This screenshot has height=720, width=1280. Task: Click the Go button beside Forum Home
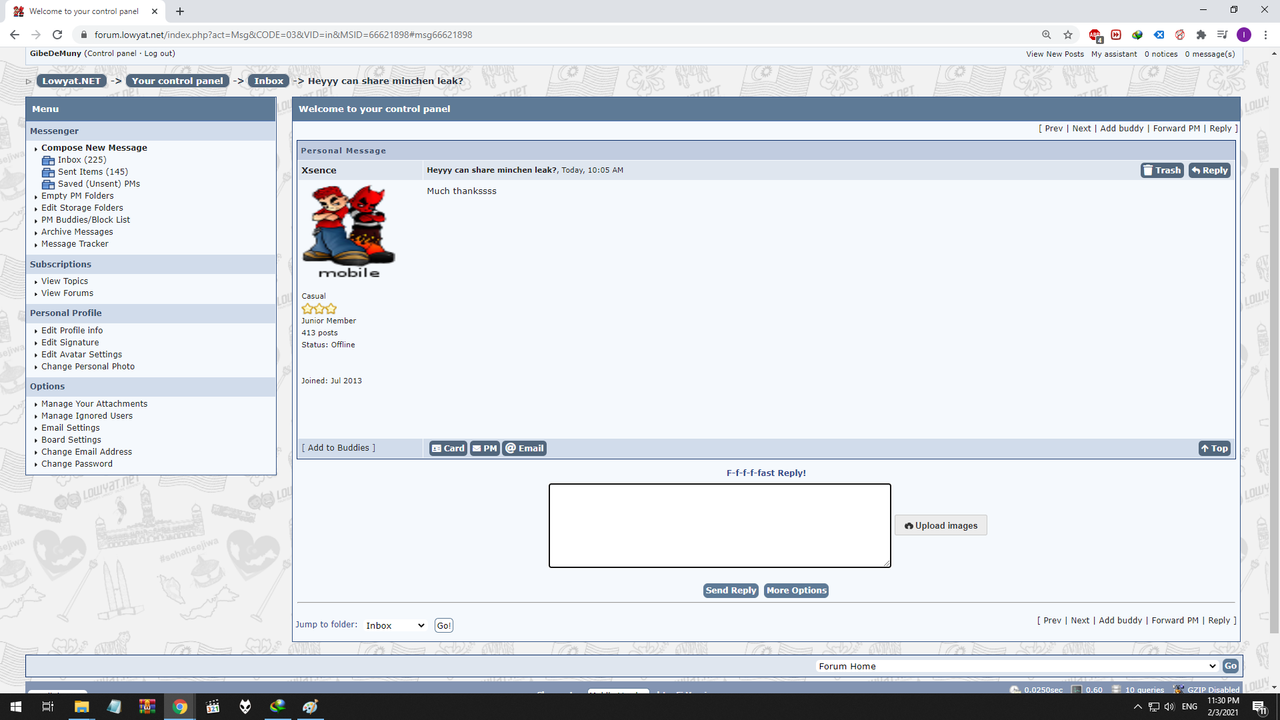[1230, 666]
